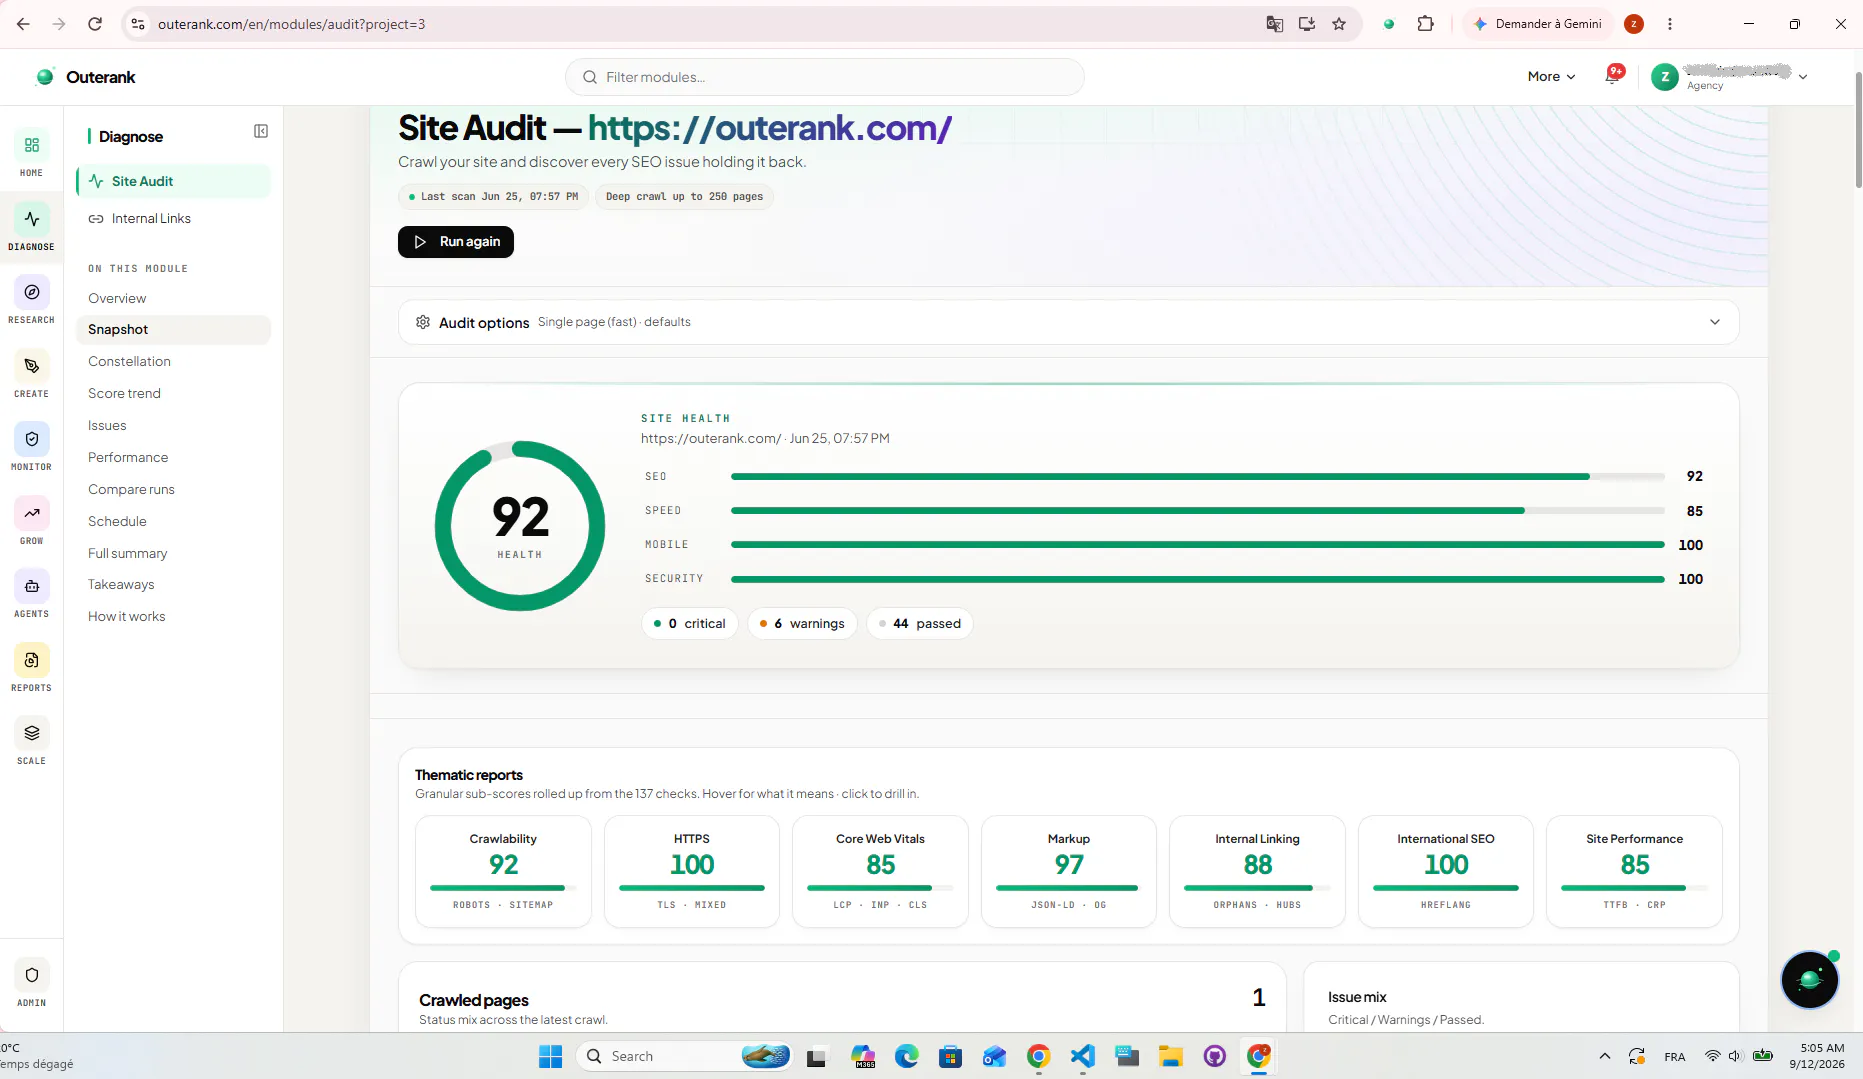This screenshot has width=1863, height=1079.
Task: Show hidden system tray icons
Action: click(x=1605, y=1056)
